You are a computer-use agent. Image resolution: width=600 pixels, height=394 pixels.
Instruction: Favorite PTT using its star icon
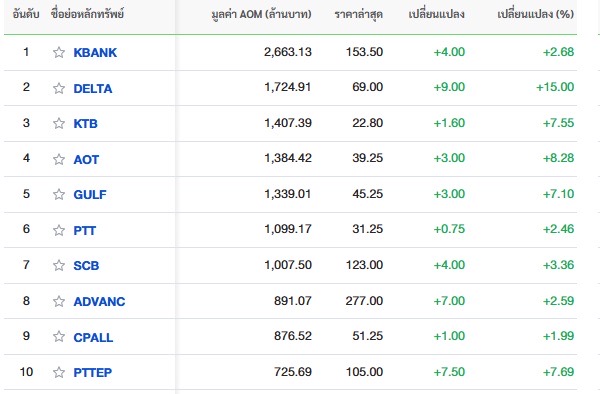click(x=59, y=230)
